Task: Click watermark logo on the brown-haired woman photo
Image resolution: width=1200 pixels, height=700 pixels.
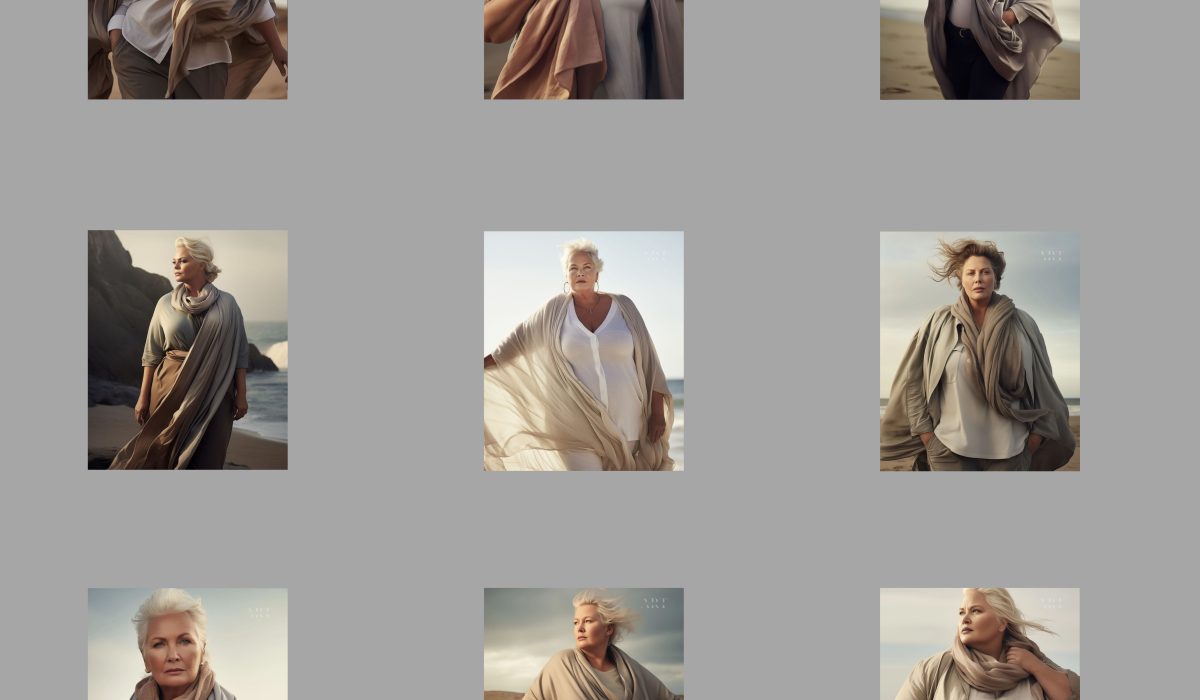Action: tap(1052, 255)
